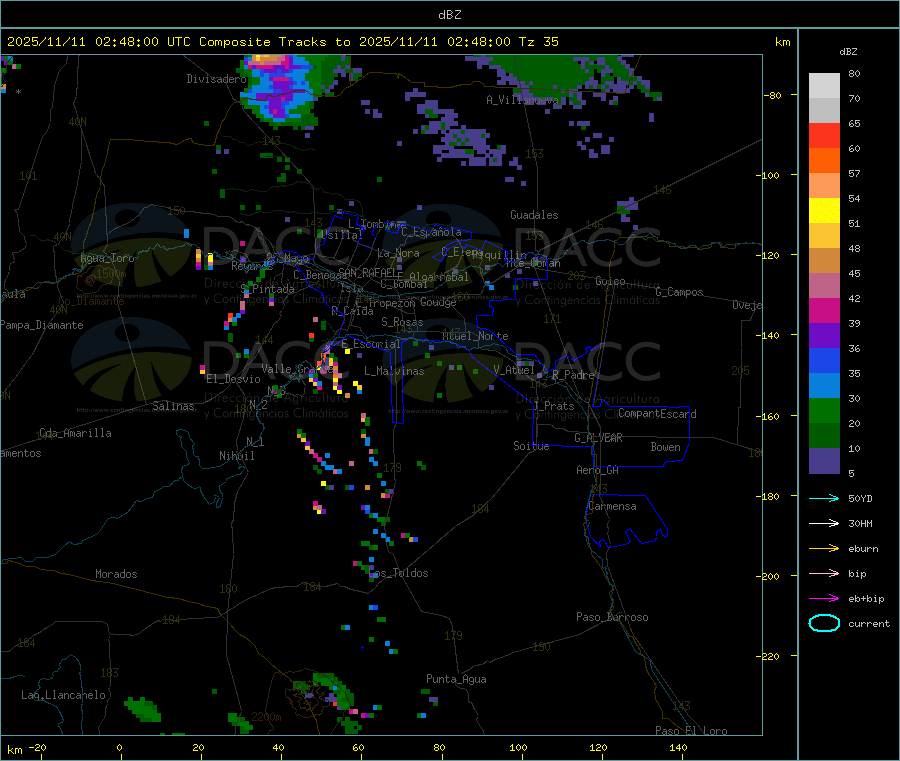Click the Guadales map label
This screenshot has height=761, width=900.
(534, 215)
